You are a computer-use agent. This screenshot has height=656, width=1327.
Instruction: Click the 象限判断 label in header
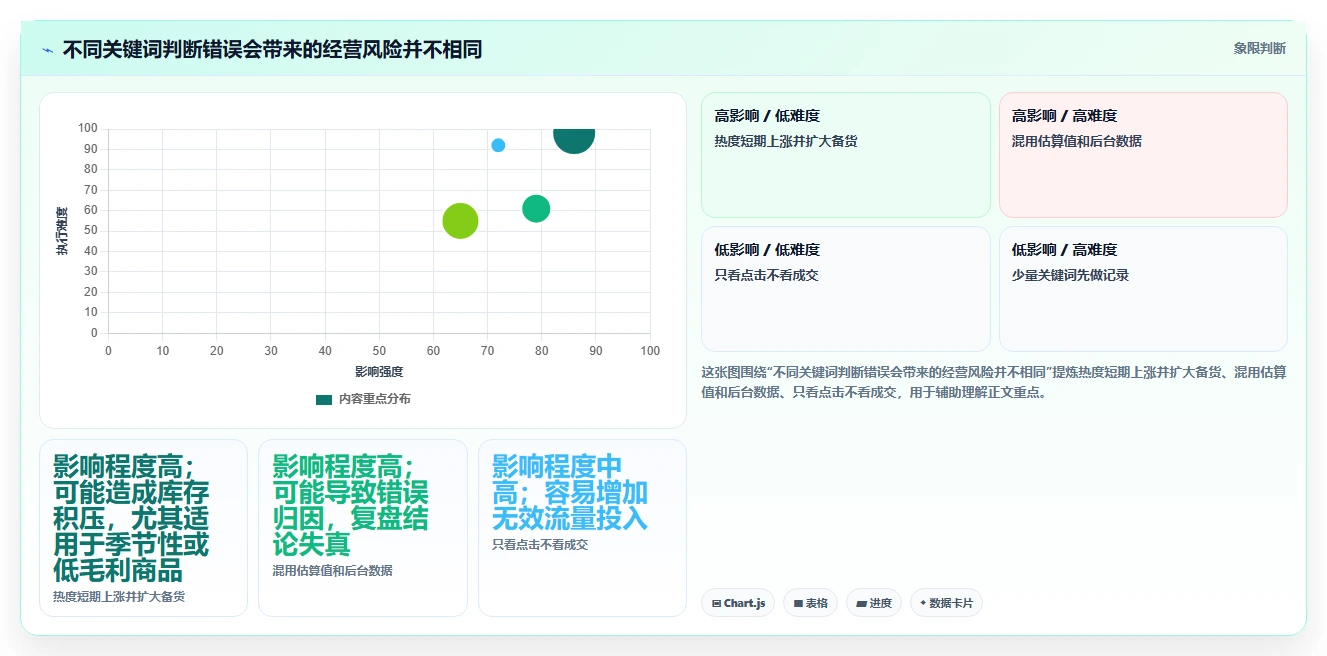pos(1260,48)
